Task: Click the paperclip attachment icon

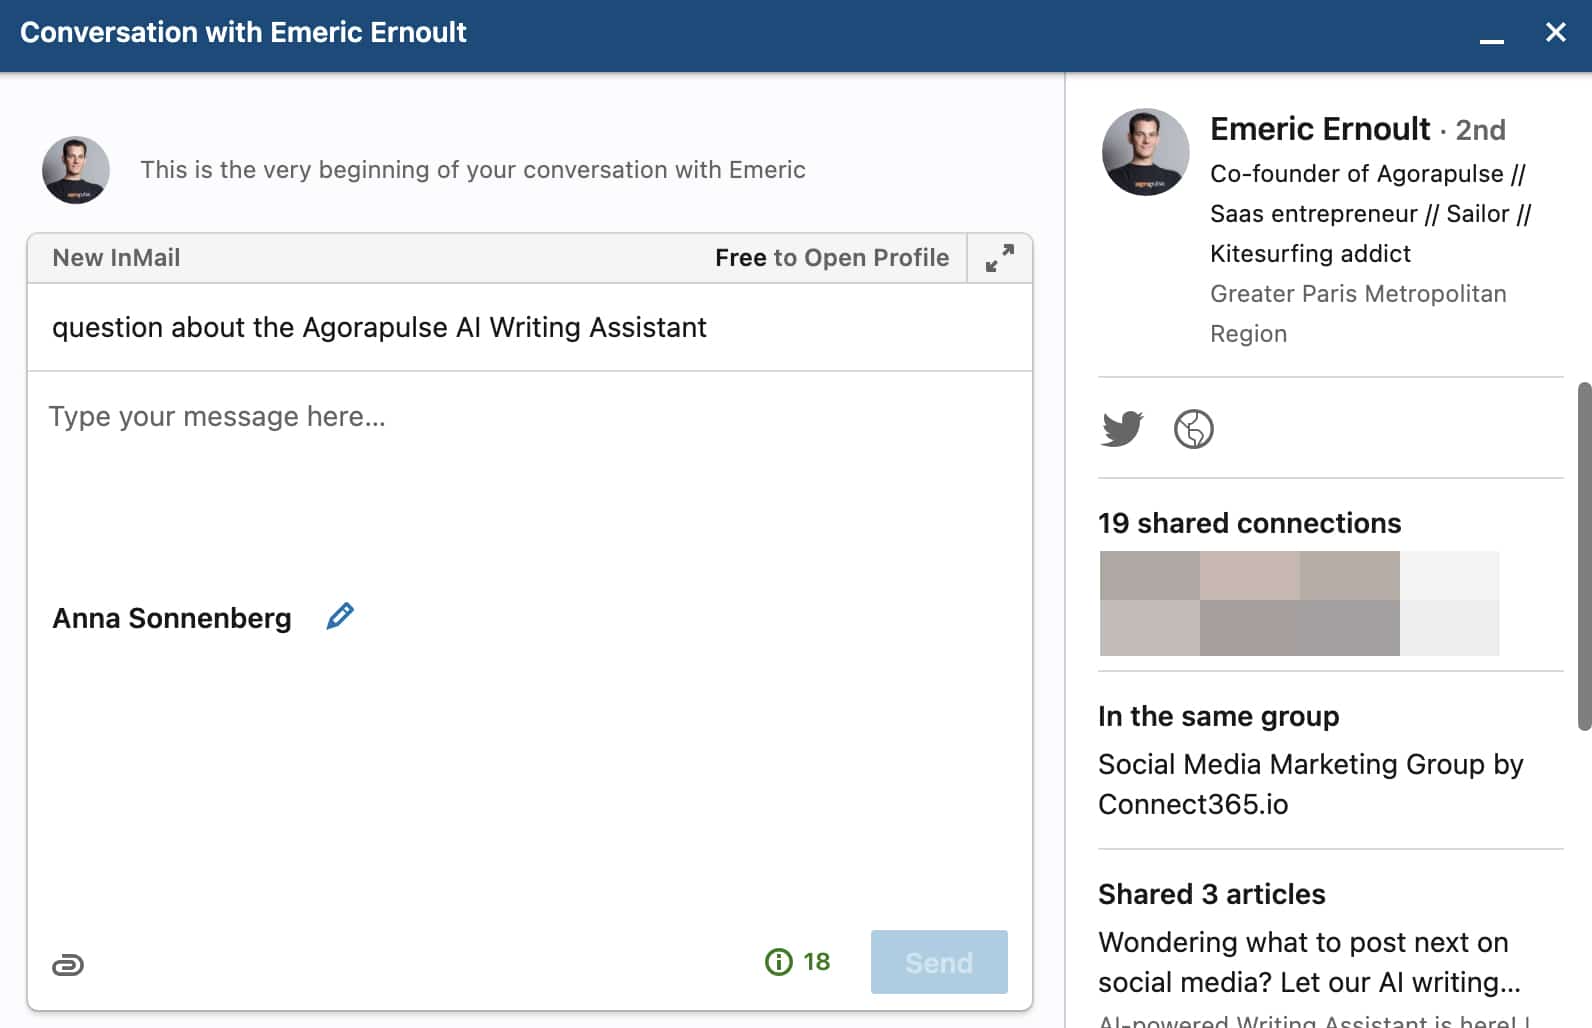Action: pos(68,965)
